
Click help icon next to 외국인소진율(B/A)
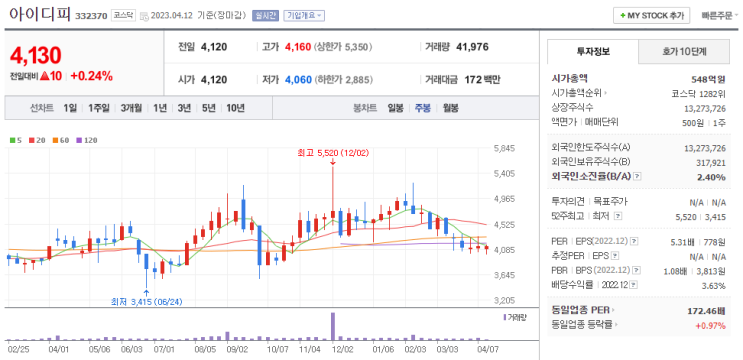tap(637, 177)
